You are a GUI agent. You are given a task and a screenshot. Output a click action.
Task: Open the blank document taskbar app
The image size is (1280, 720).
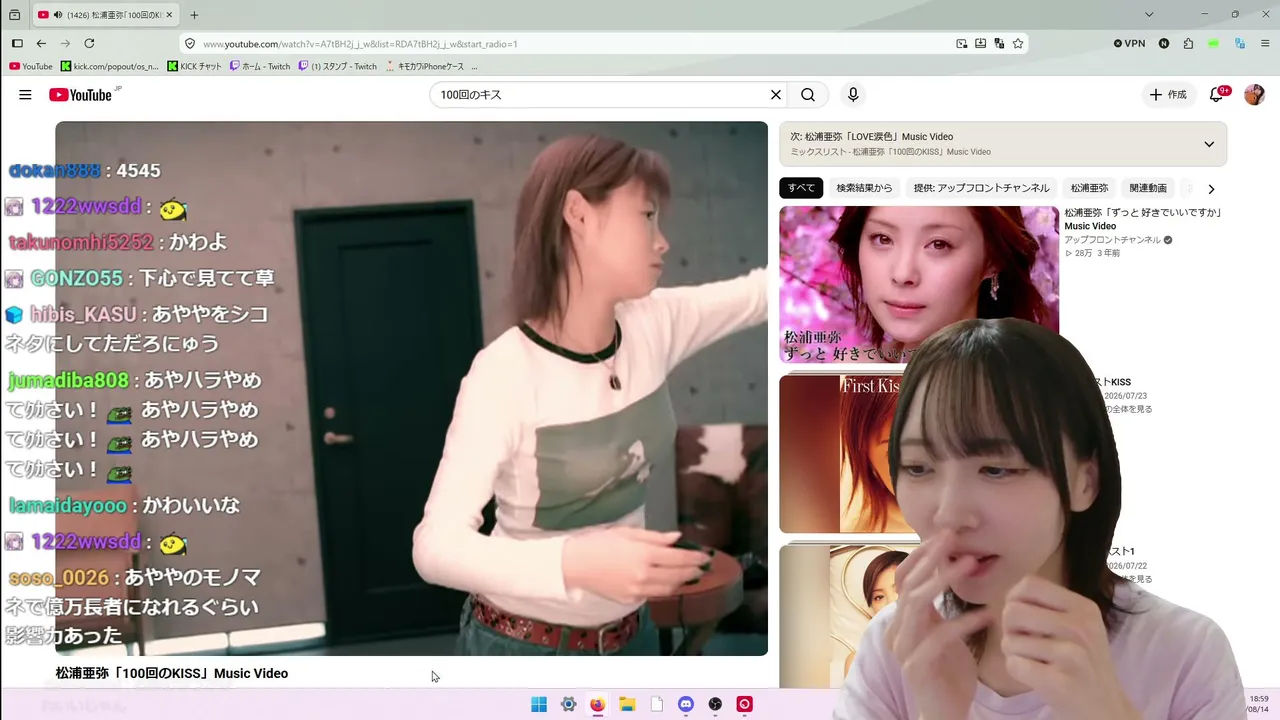coord(657,704)
